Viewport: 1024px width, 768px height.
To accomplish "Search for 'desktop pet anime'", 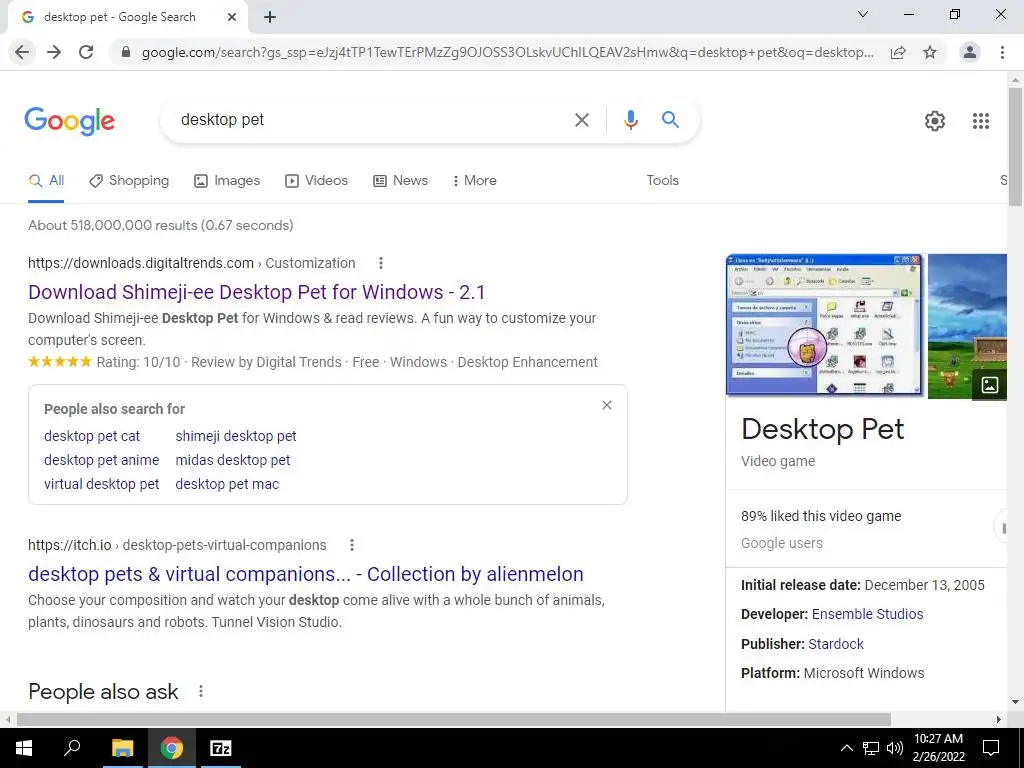I will (x=101, y=460).
